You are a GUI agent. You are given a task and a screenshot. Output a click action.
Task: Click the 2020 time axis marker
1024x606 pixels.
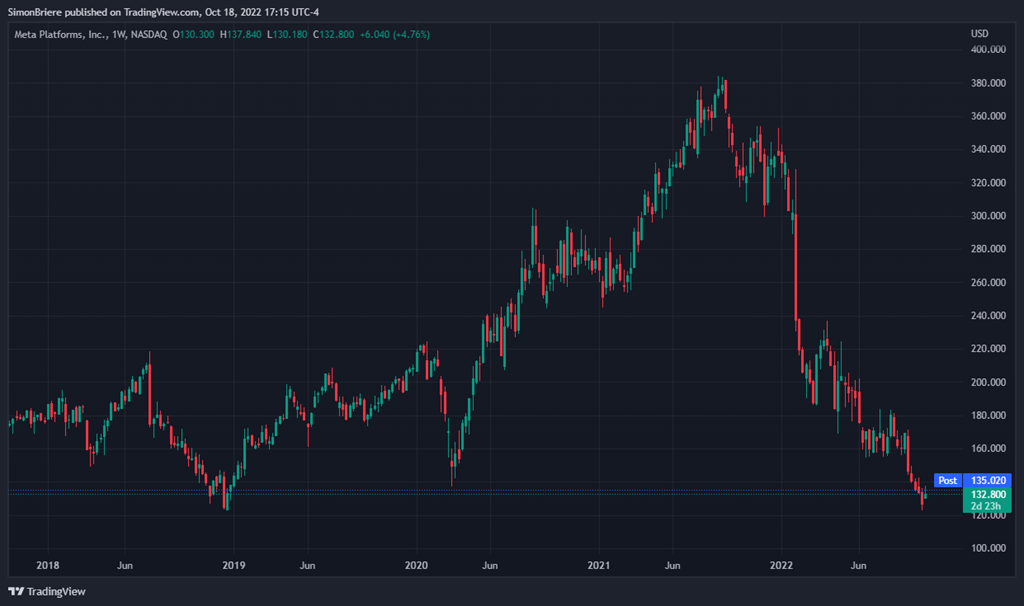416,565
